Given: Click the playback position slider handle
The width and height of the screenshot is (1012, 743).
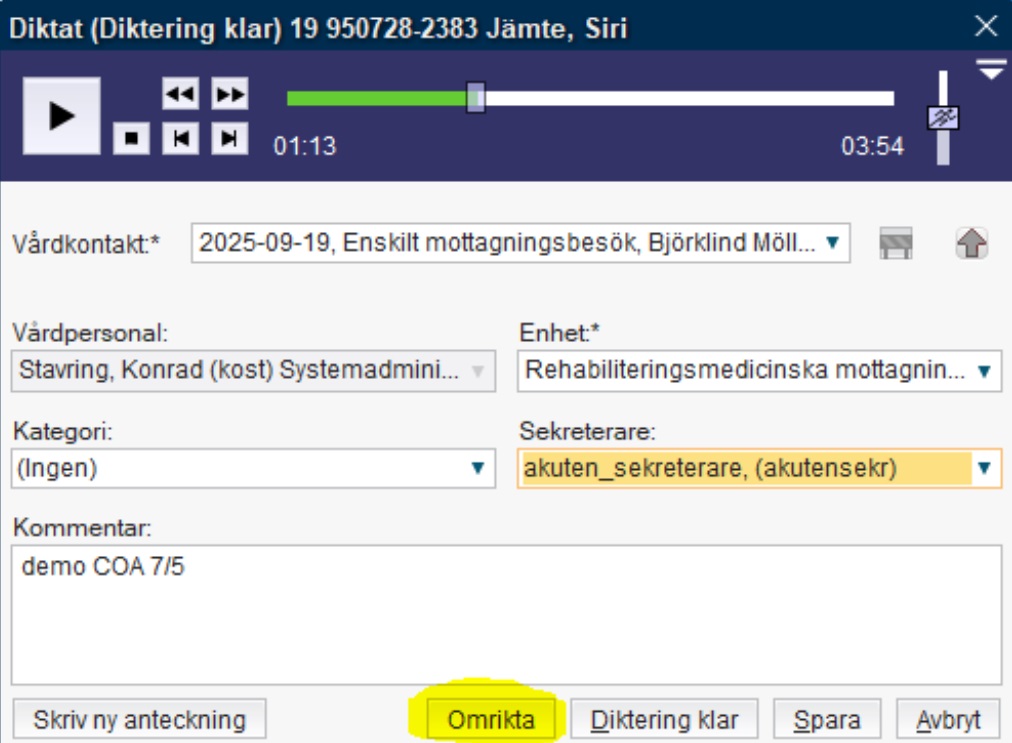Looking at the screenshot, I should pos(476,97).
